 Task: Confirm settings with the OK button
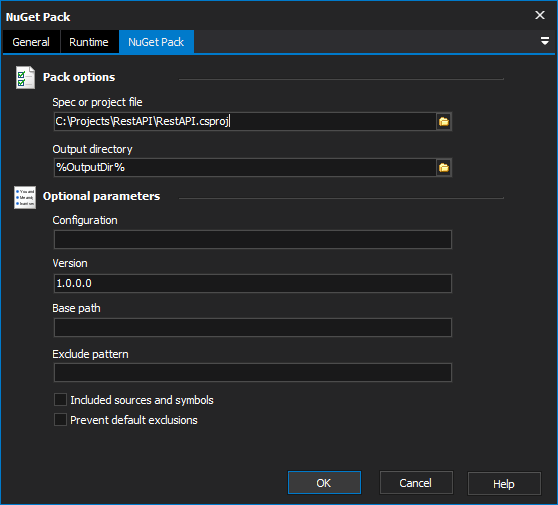(324, 483)
